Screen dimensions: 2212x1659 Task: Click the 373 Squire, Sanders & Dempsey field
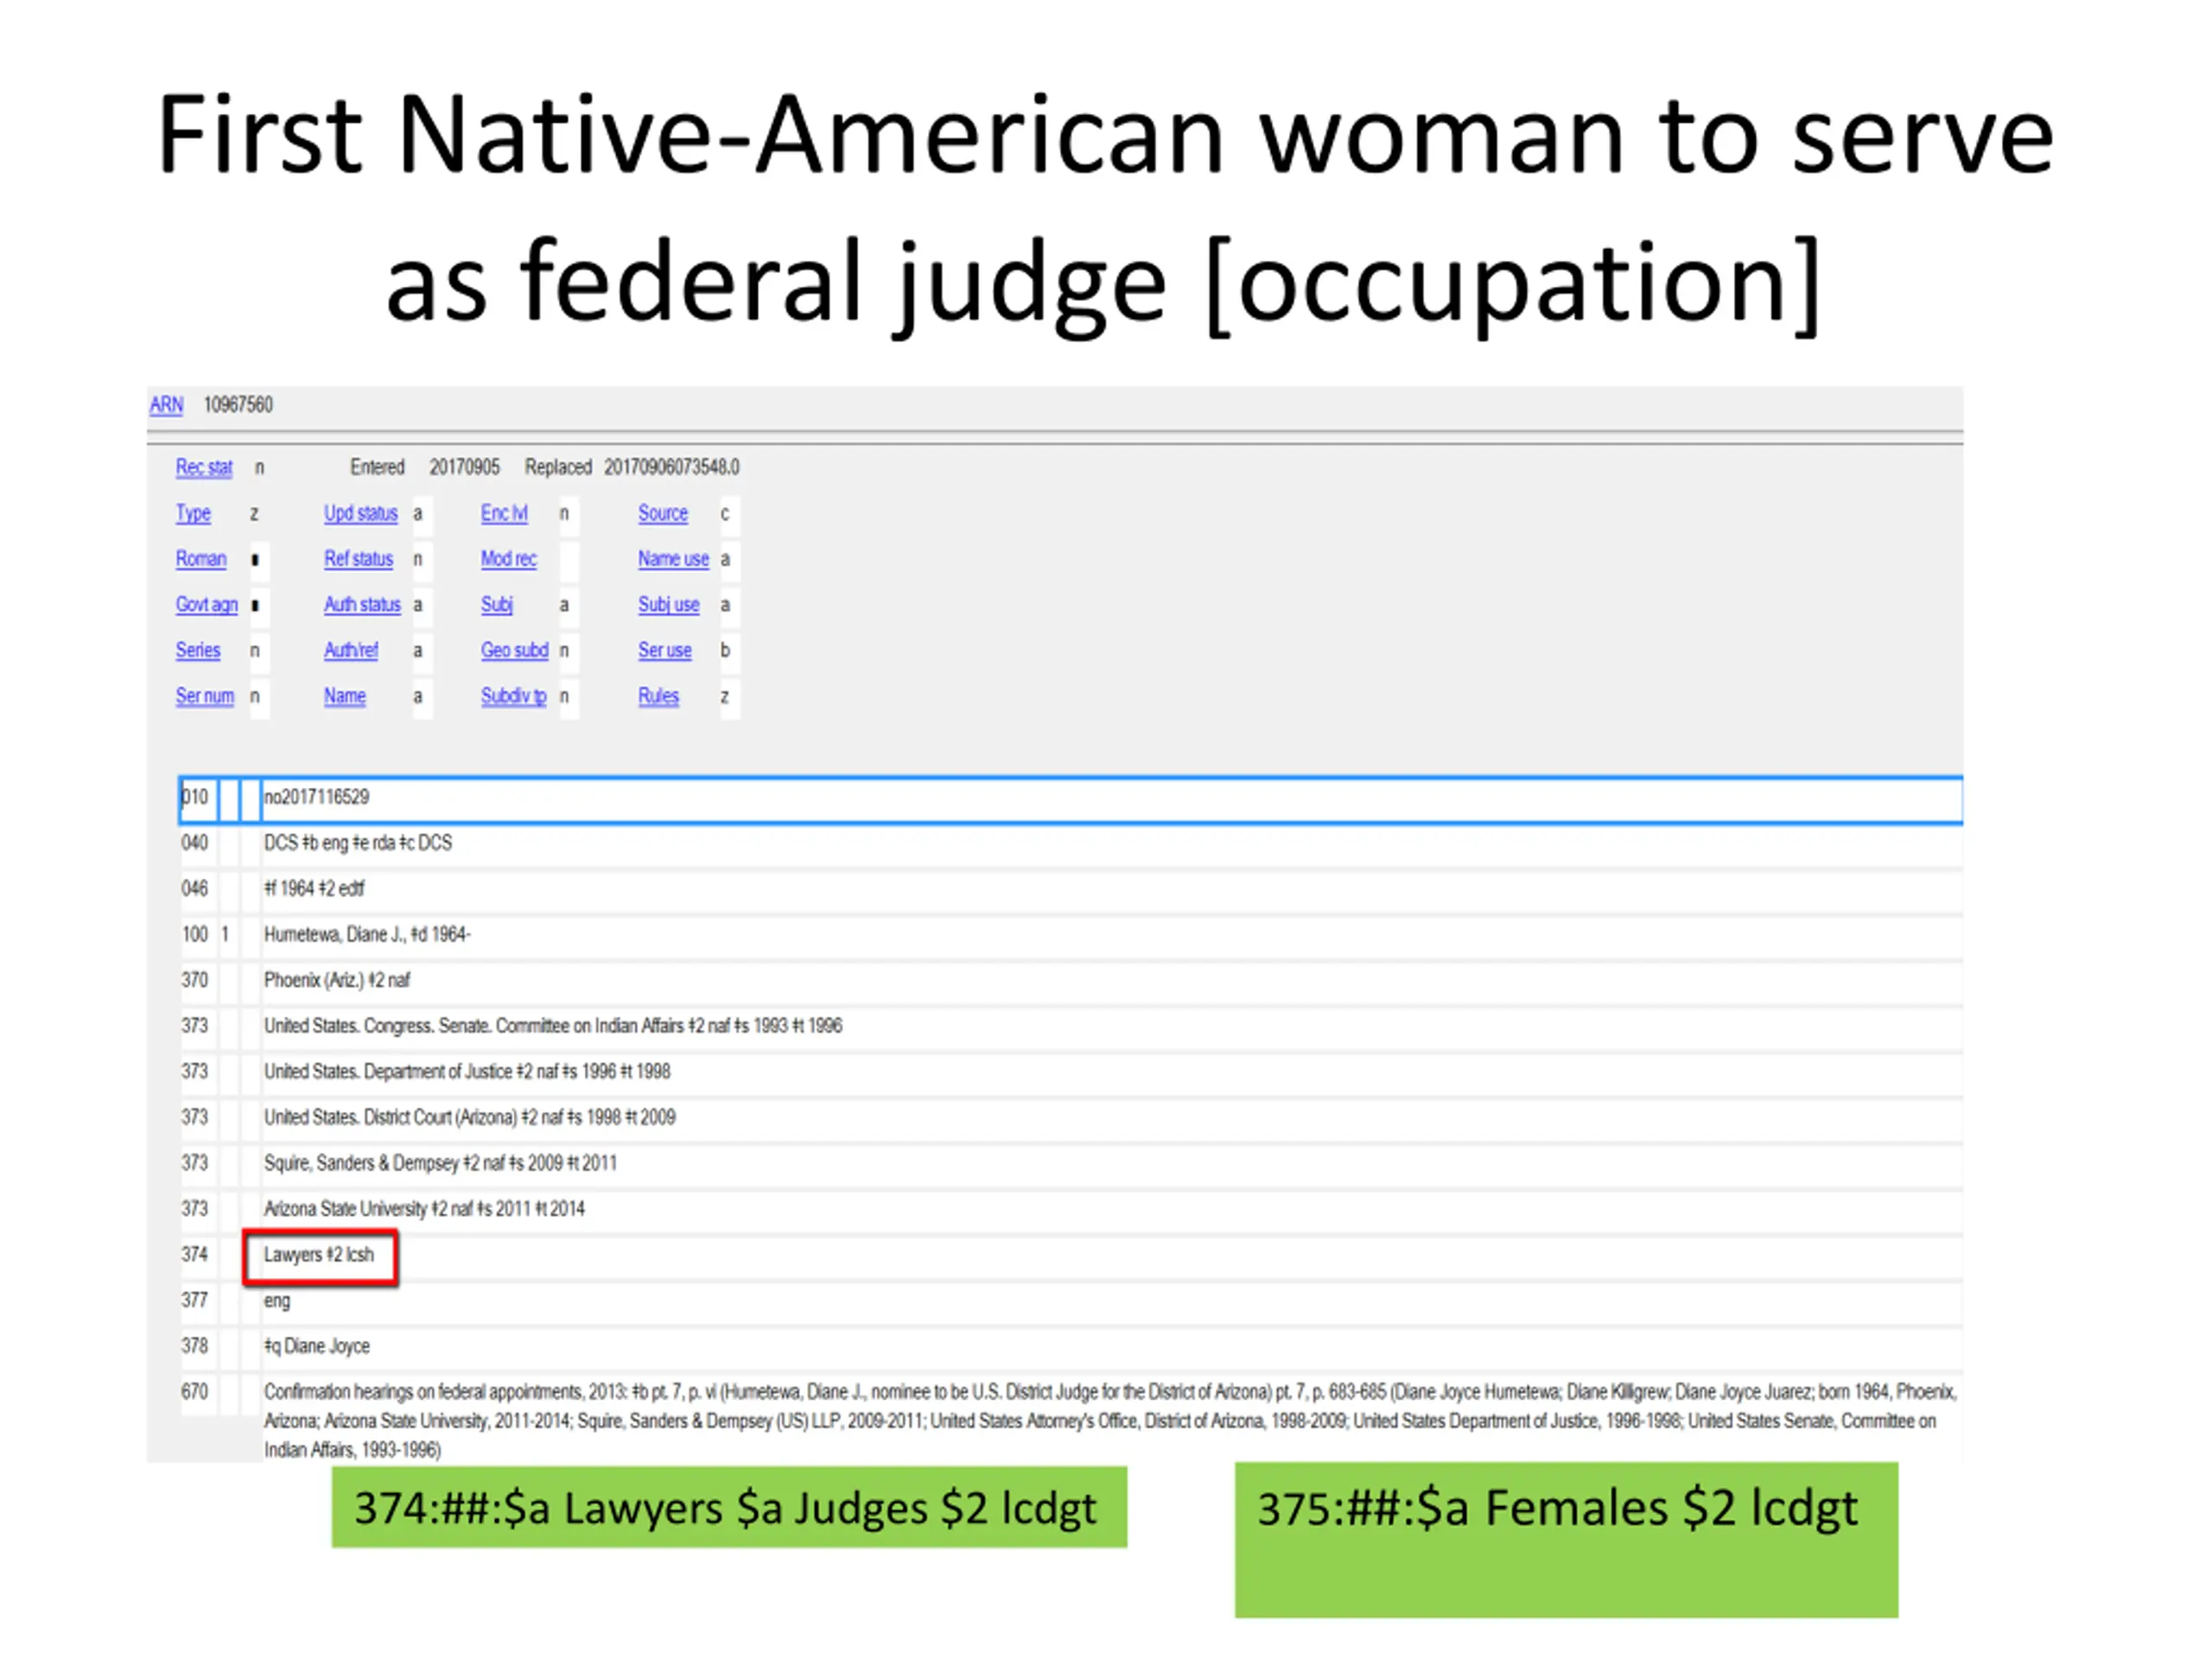click(x=1111, y=1164)
